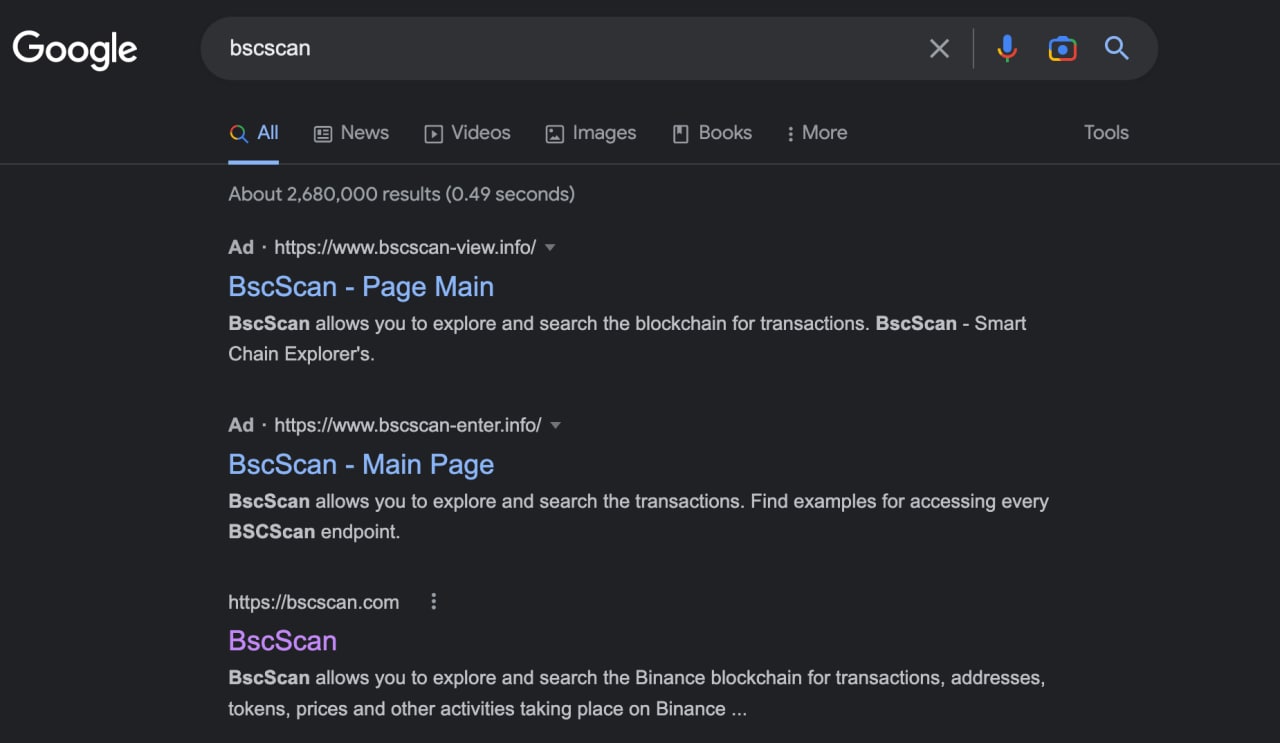Start voice search with the microphone icon
The image size is (1280, 743).
click(x=1007, y=48)
